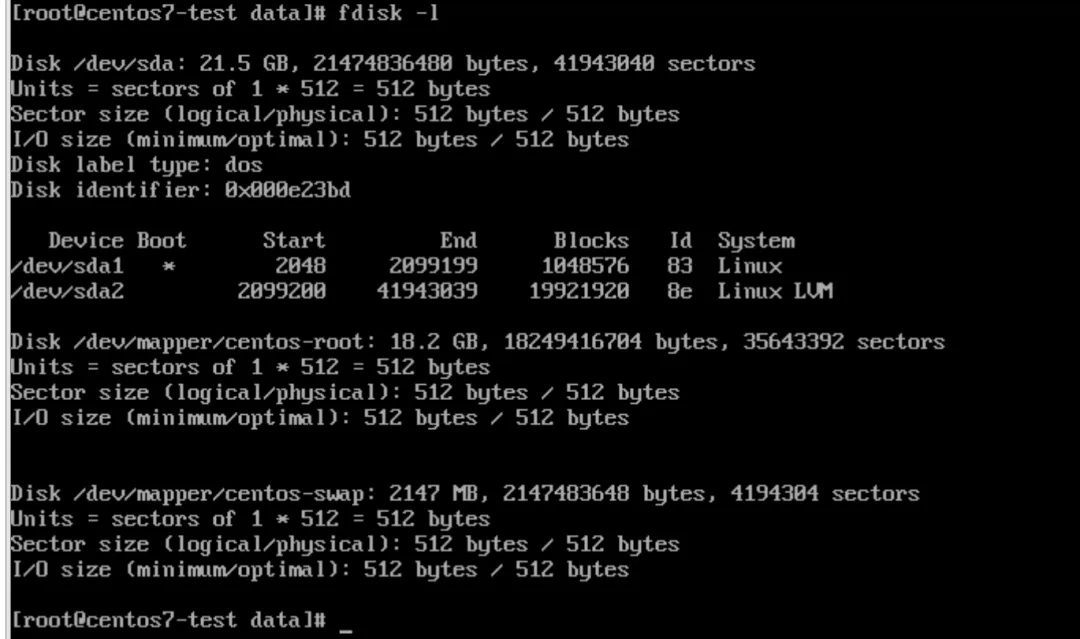This screenshot has width=1080, height=639.
Task: Click the 'Id' column header
Action: [680, 240]
